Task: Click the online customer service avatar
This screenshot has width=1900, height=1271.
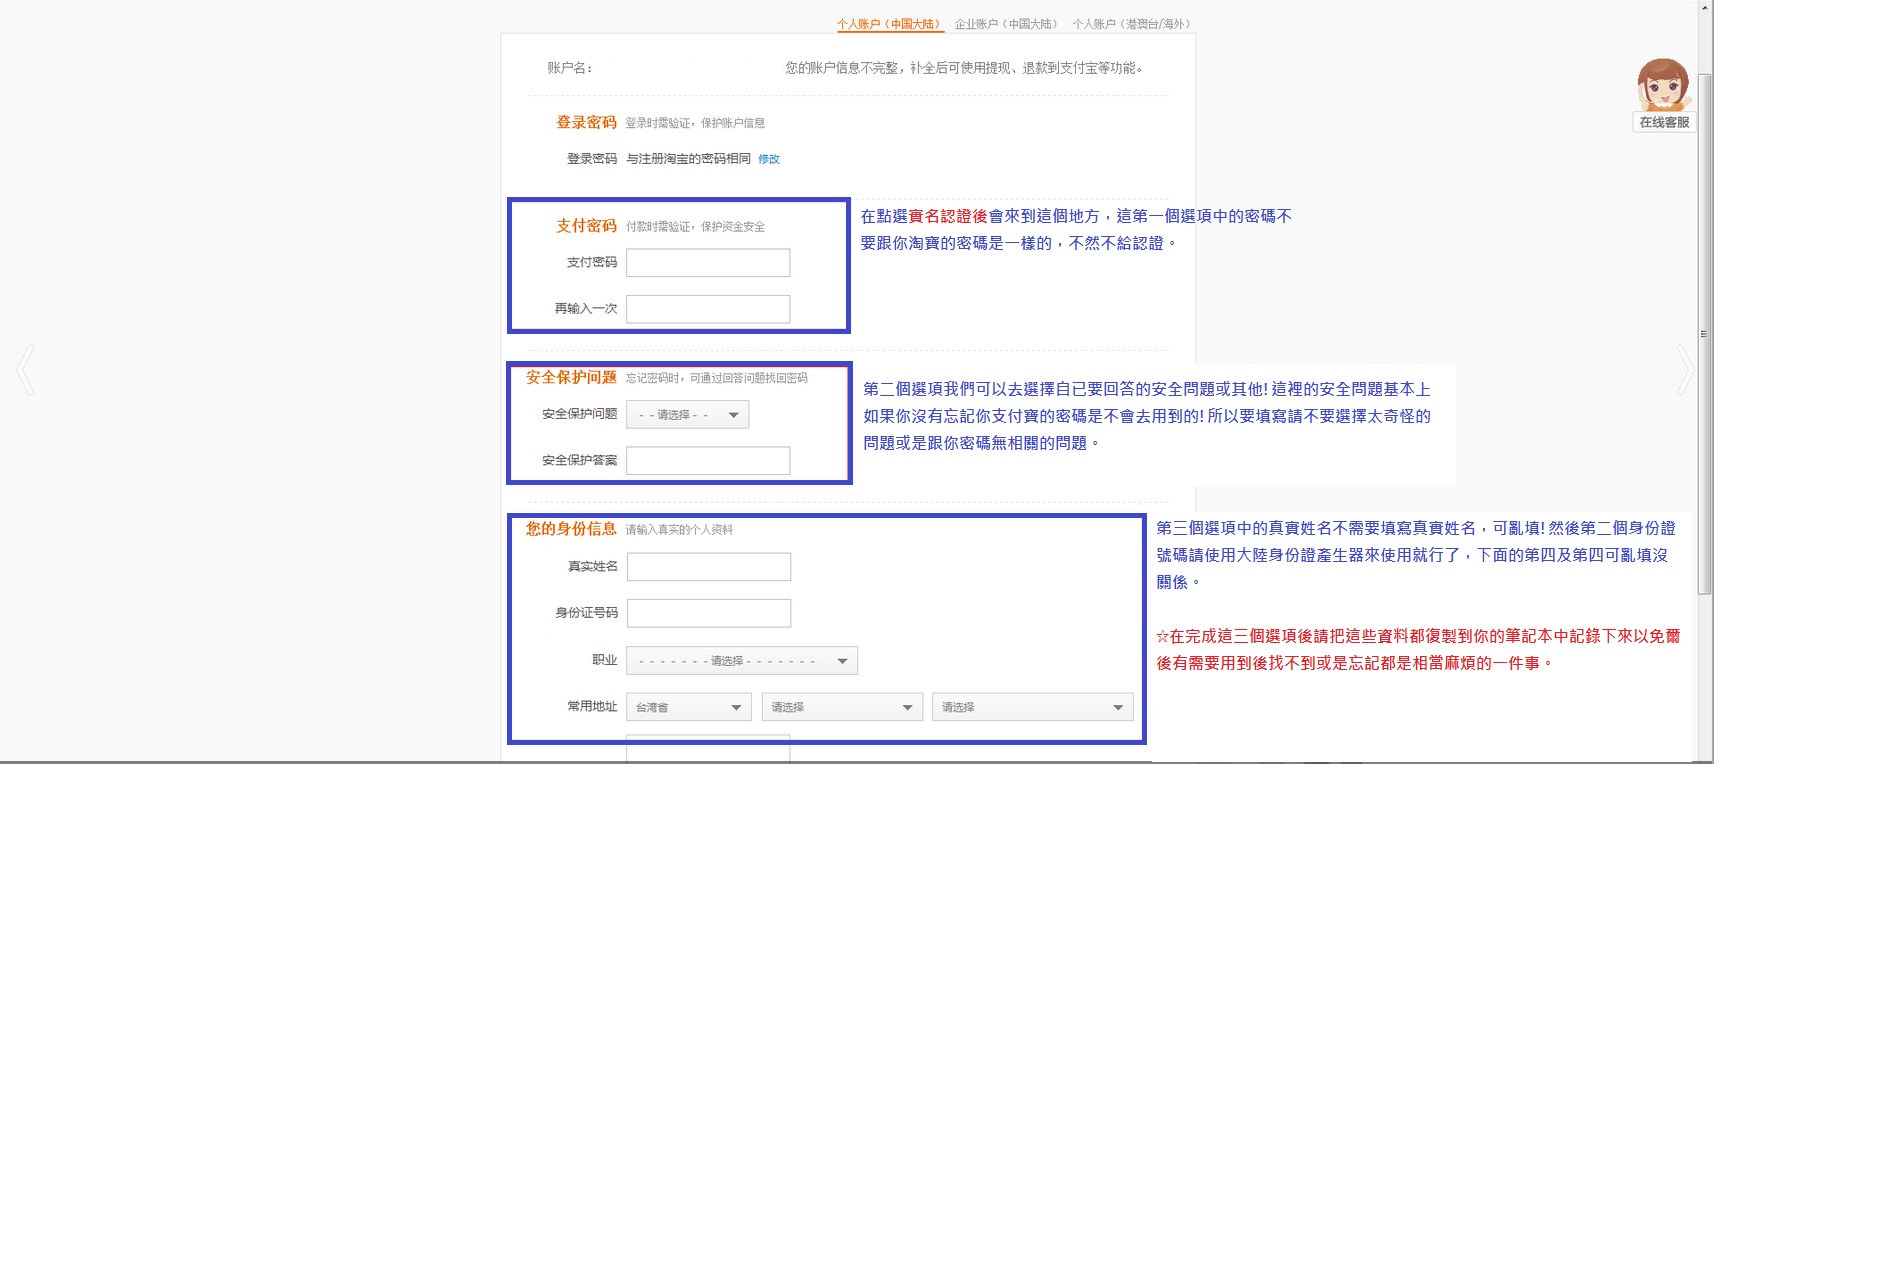Action: click(1663, 85)
